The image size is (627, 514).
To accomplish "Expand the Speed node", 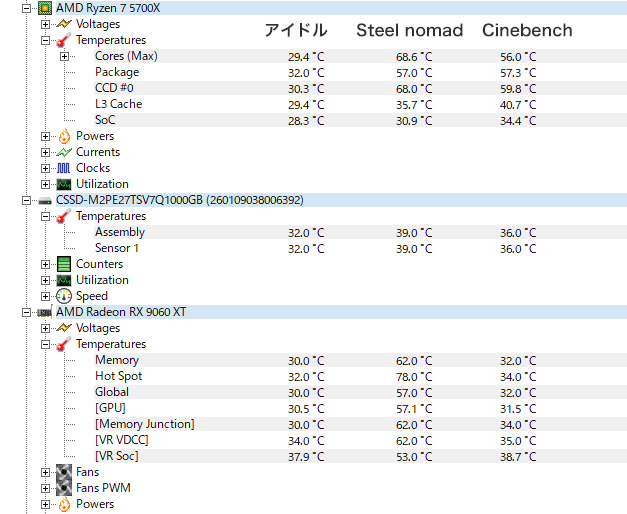I will 45,296.
